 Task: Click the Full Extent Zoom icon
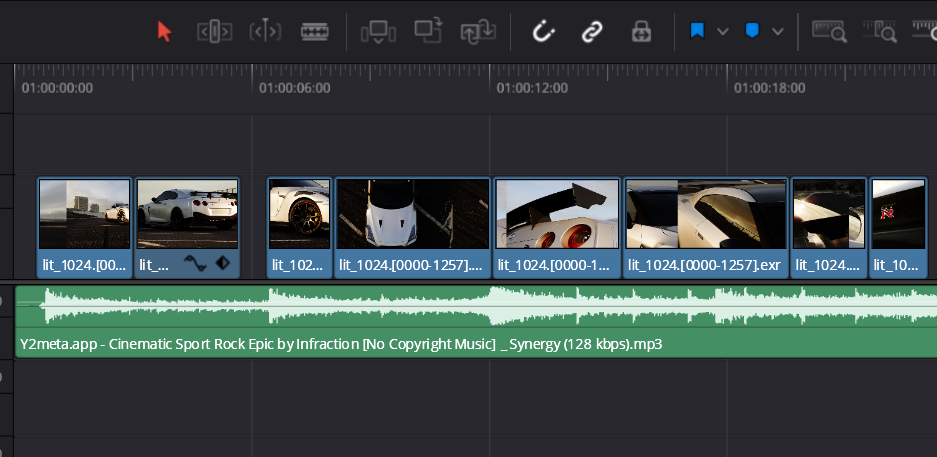[x=830, y=32]
